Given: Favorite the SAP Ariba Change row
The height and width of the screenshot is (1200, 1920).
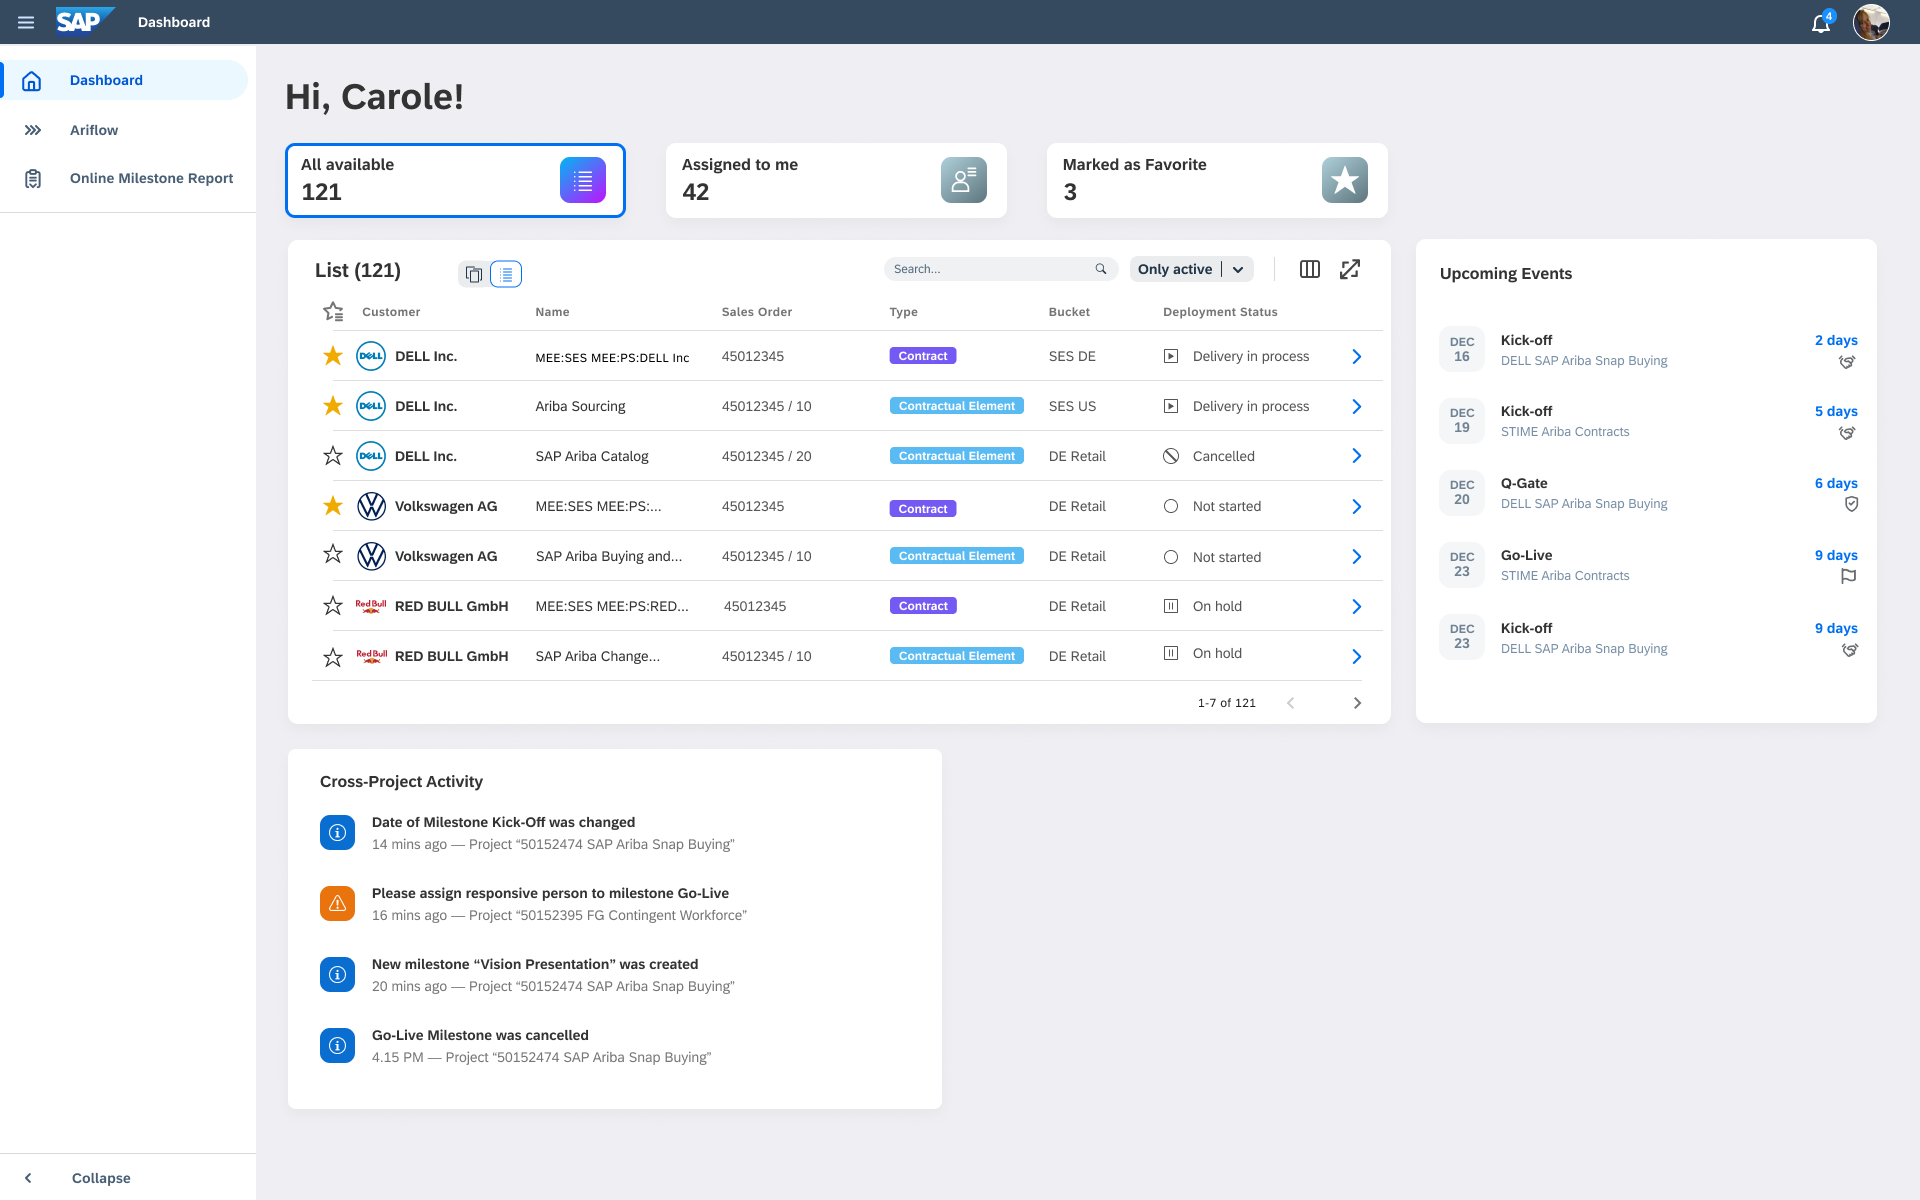Looking at the screenshot, I should tap(333, 657).
